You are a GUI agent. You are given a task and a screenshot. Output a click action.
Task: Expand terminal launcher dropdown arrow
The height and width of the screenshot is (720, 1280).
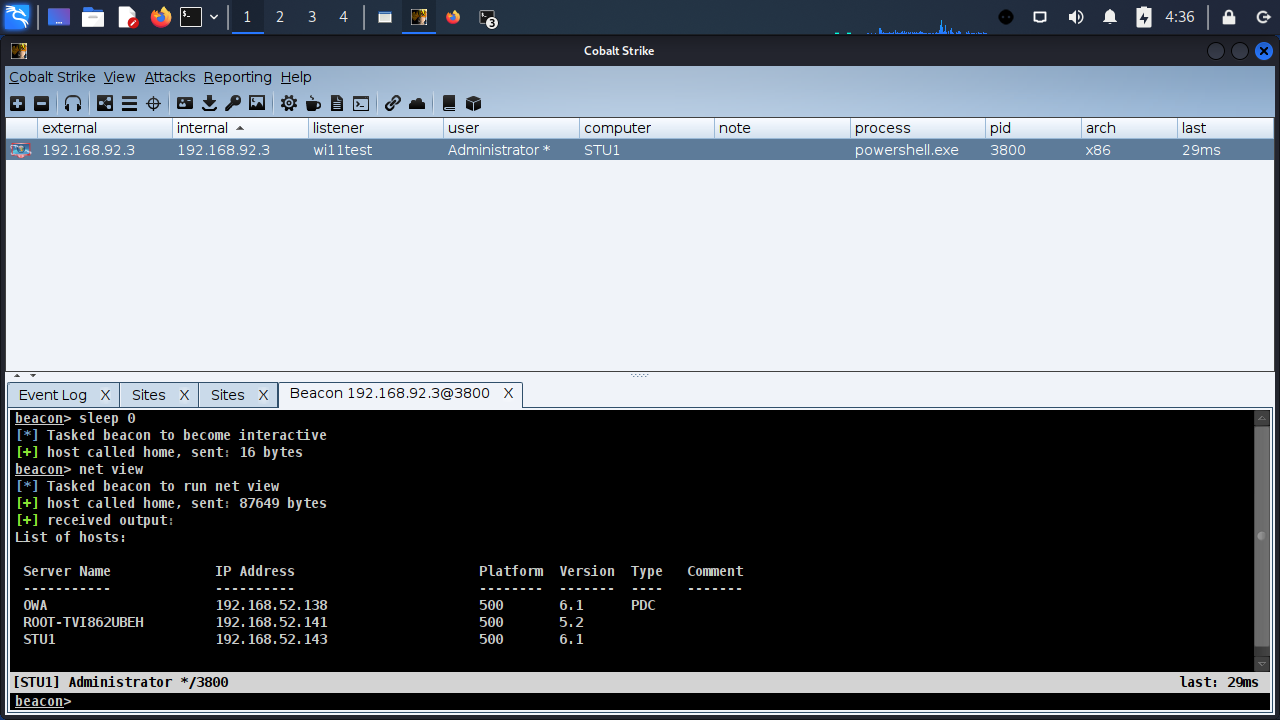(213, 17)
